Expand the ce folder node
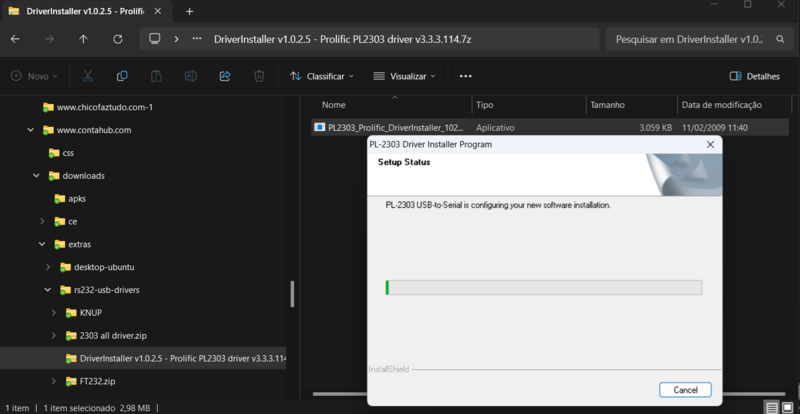The image size is (800, 414). point(42,222)
